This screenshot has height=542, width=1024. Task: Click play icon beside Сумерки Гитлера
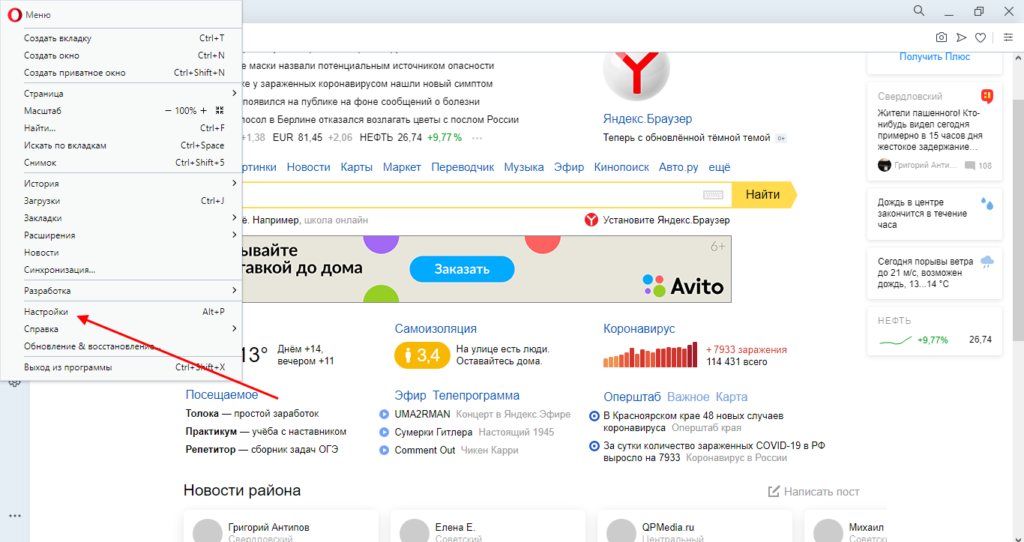[x=384, y=432]
